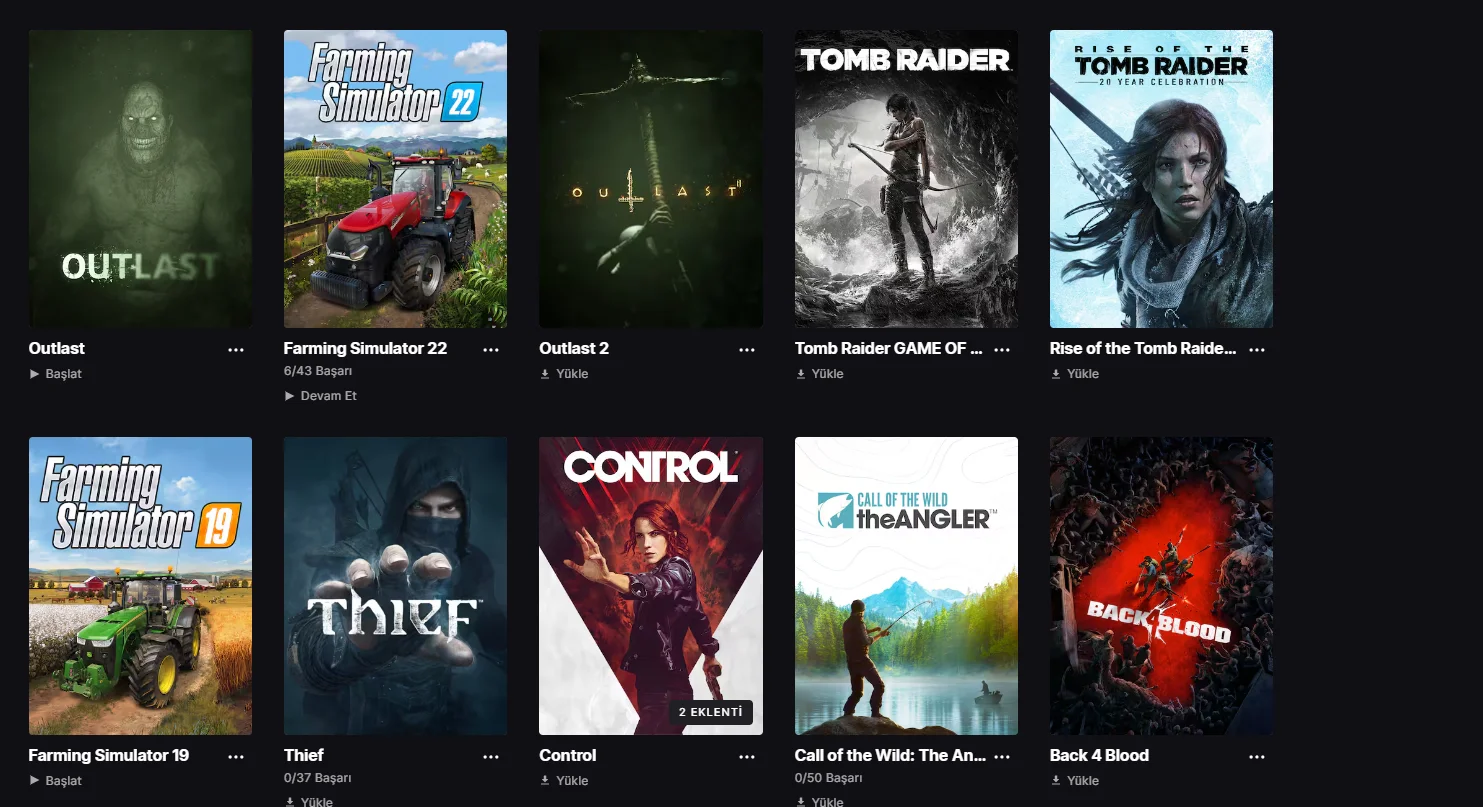This screenshot has height=807, width=1483.
Task: Click the Rise of the Tomb Raider title
Action: [1143, 349]
